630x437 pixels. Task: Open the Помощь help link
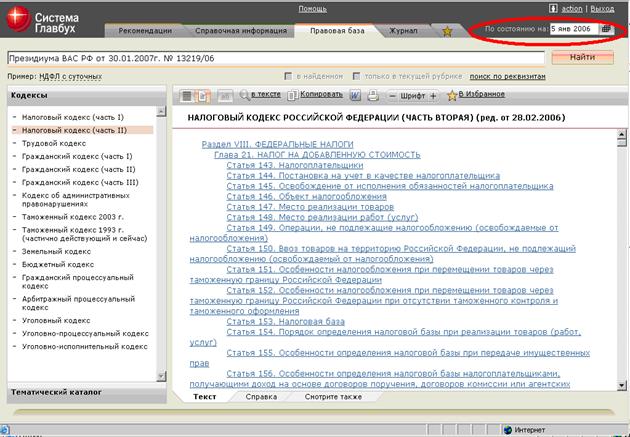pos(313,9)
